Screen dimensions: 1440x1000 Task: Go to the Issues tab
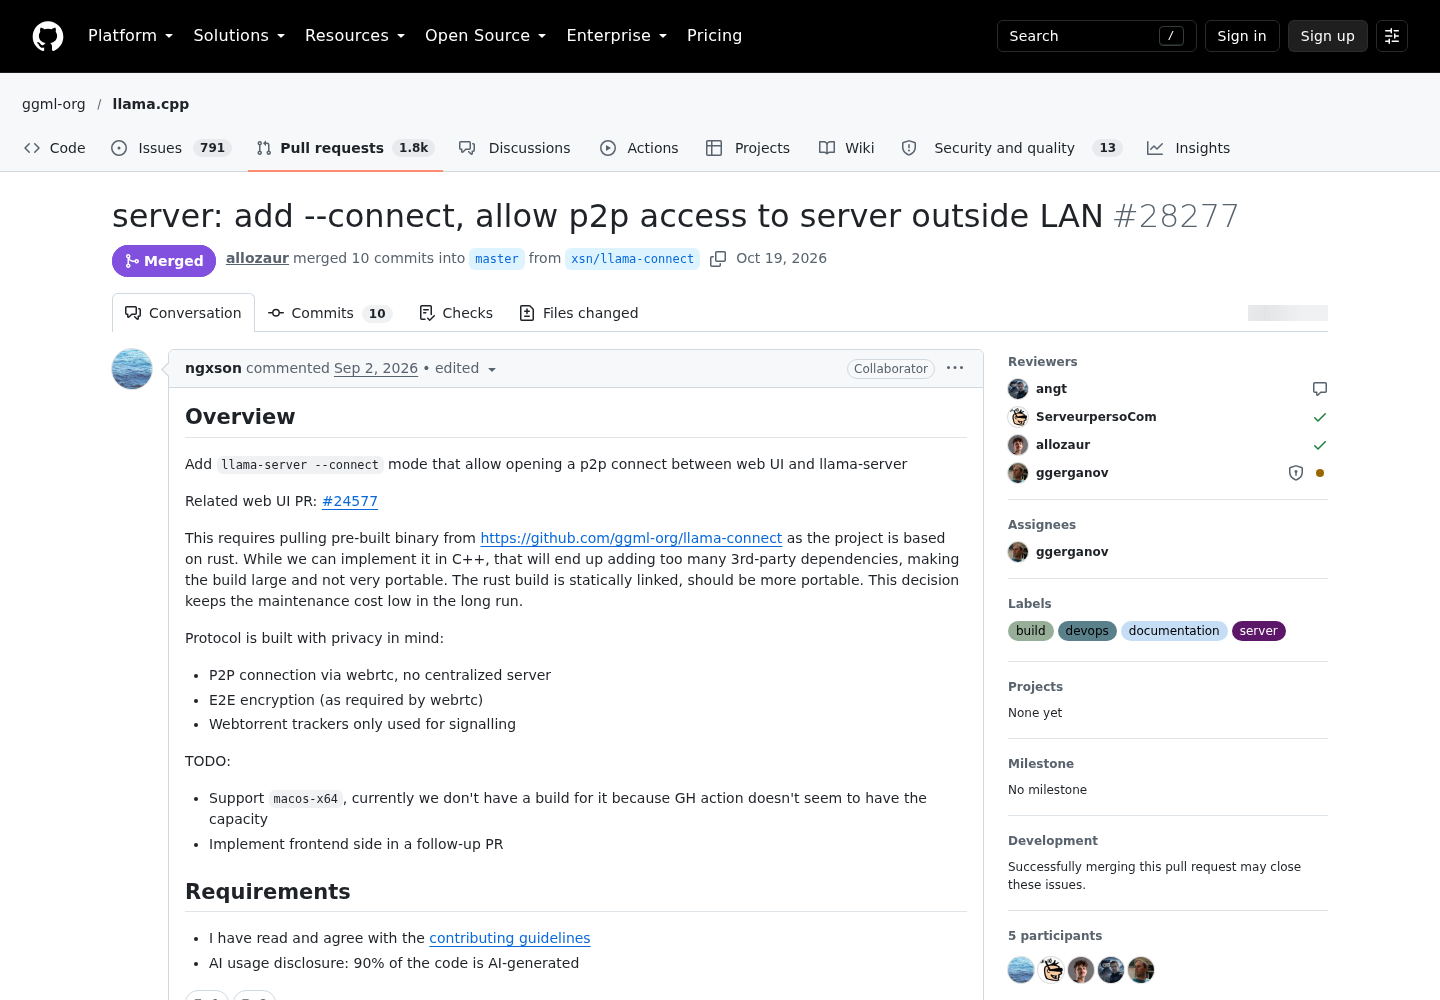171,148
